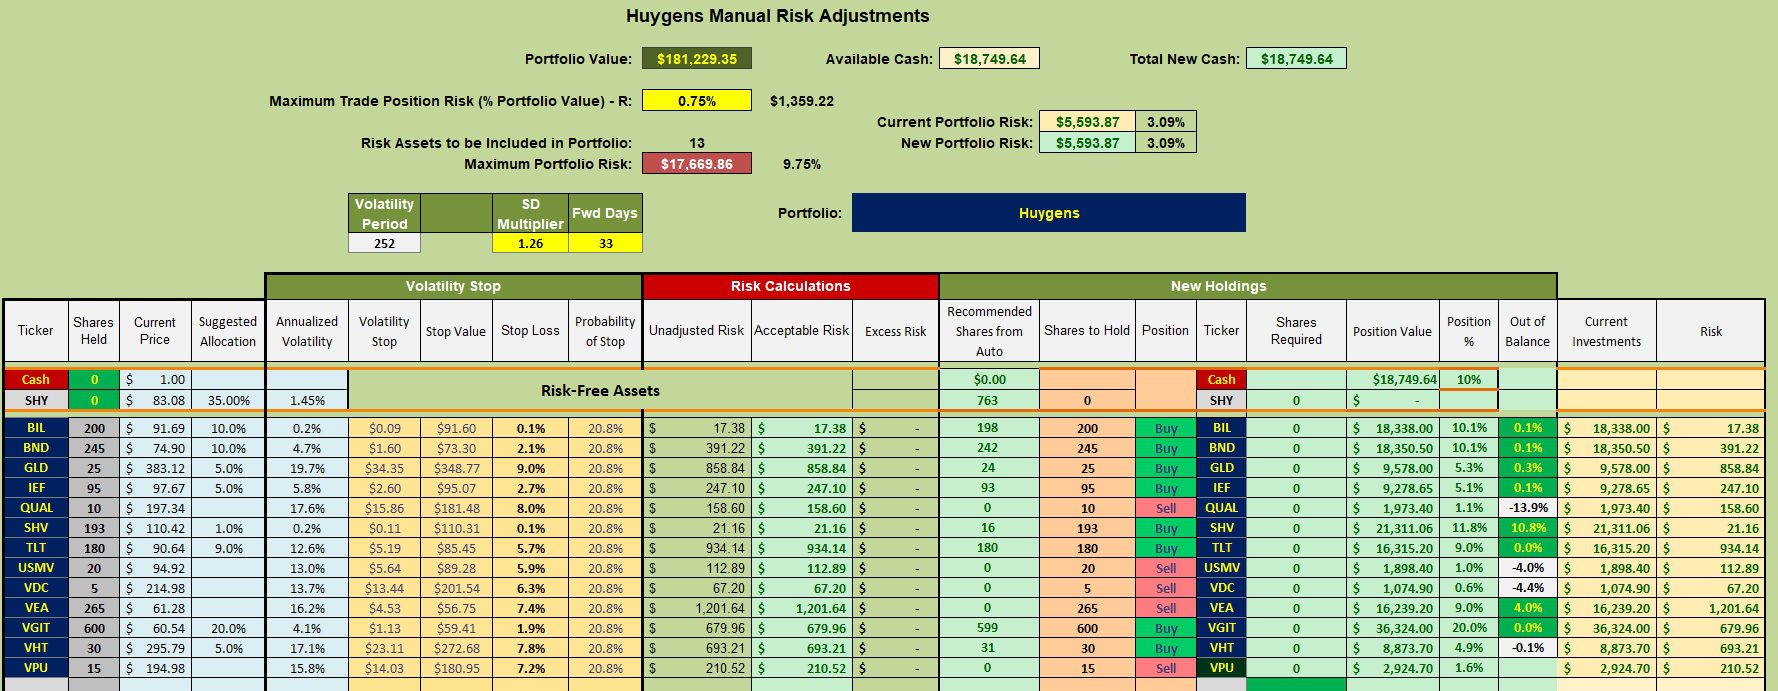
Task: Select TLT risk value 934.14
Action: 1710,548
